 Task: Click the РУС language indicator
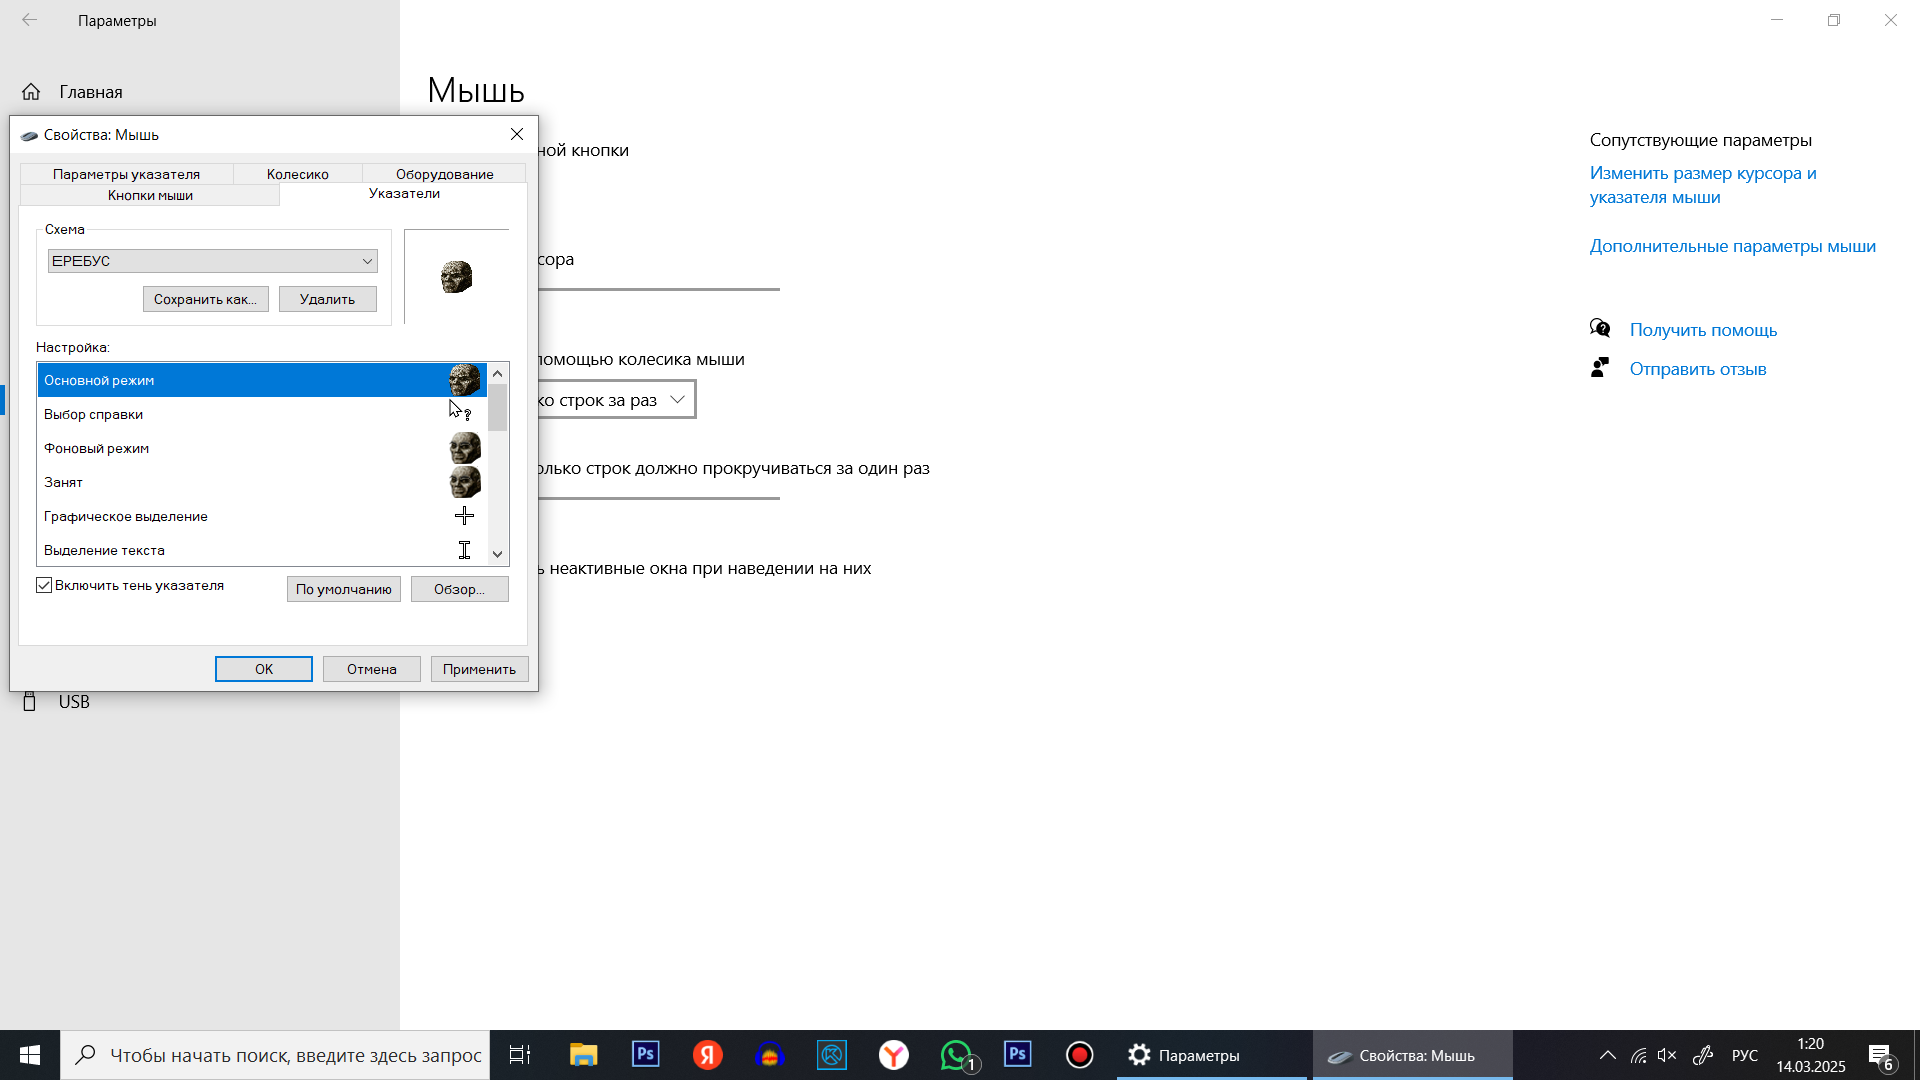point(1745,1055)
